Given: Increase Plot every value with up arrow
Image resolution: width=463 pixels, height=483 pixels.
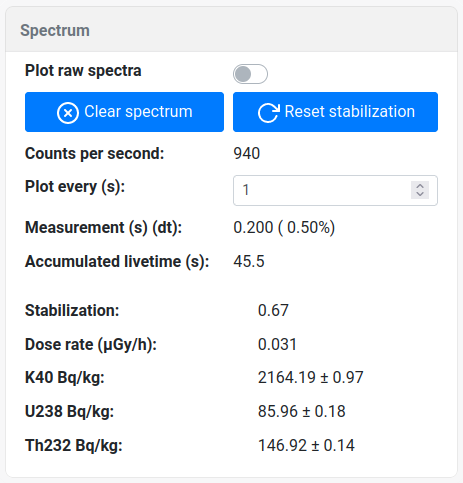Looking at the screenshot, I should tap(420, 186).
